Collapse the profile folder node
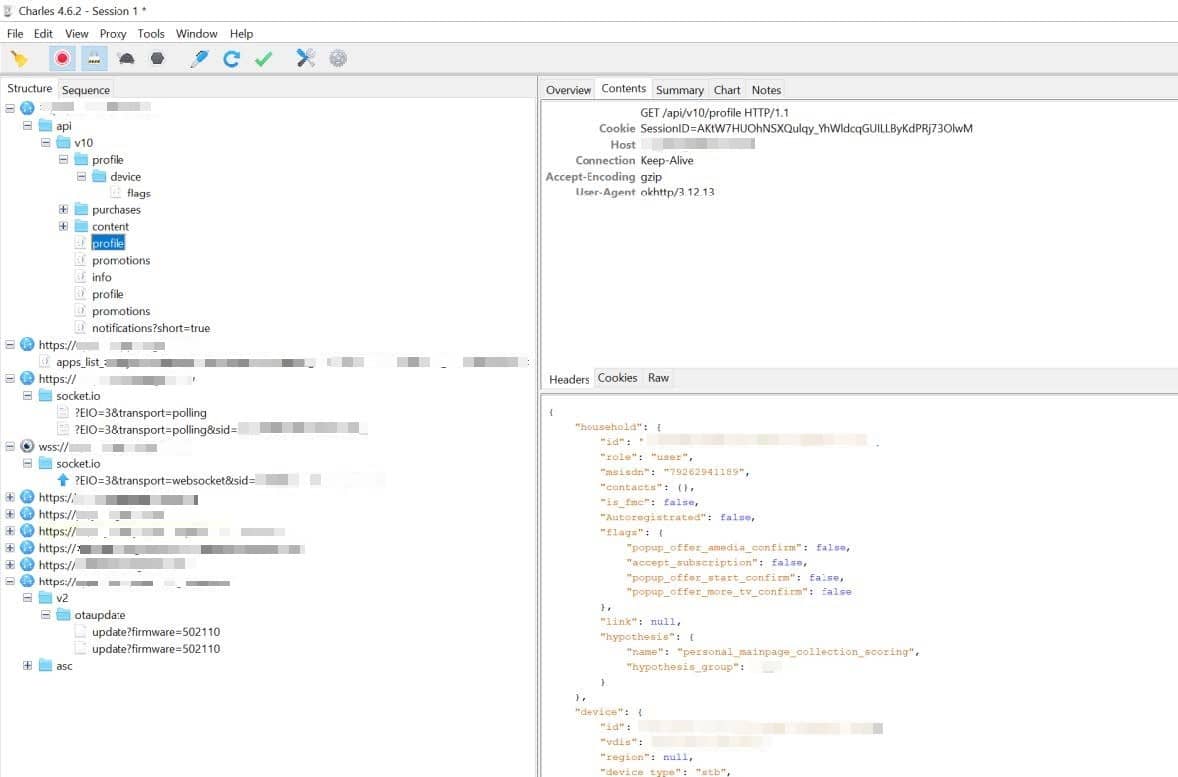Image resolution: width=1178 pixels, height=777 pixels. (64, 159)
